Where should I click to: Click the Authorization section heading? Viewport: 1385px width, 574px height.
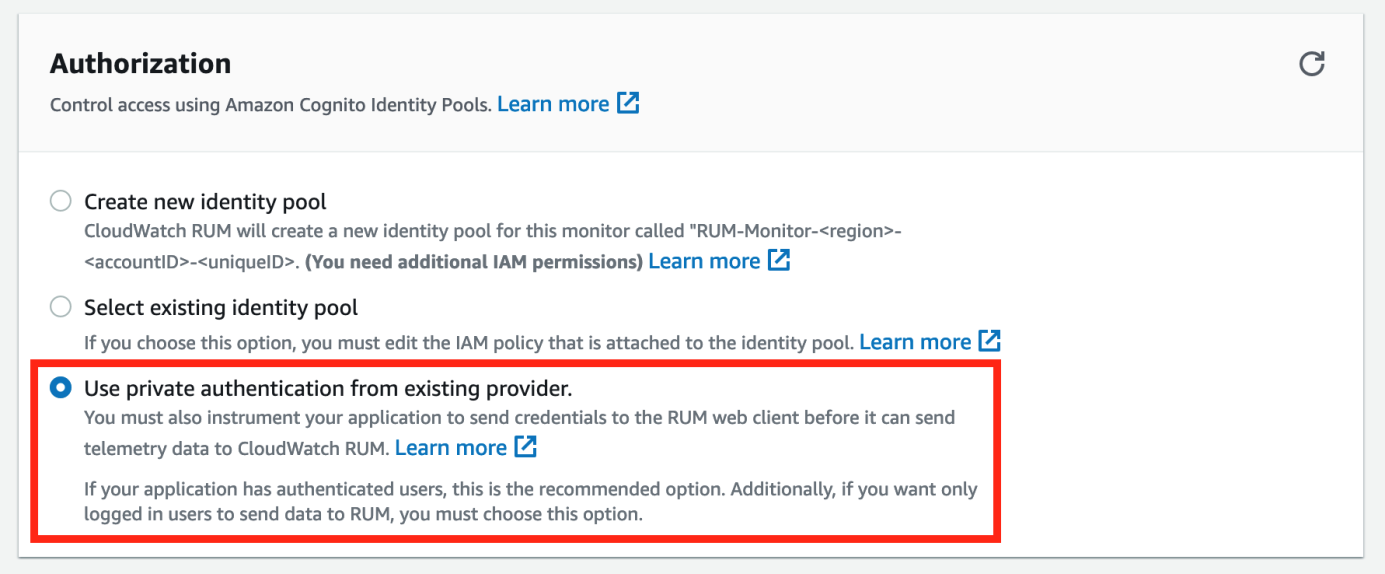(141, 64)
